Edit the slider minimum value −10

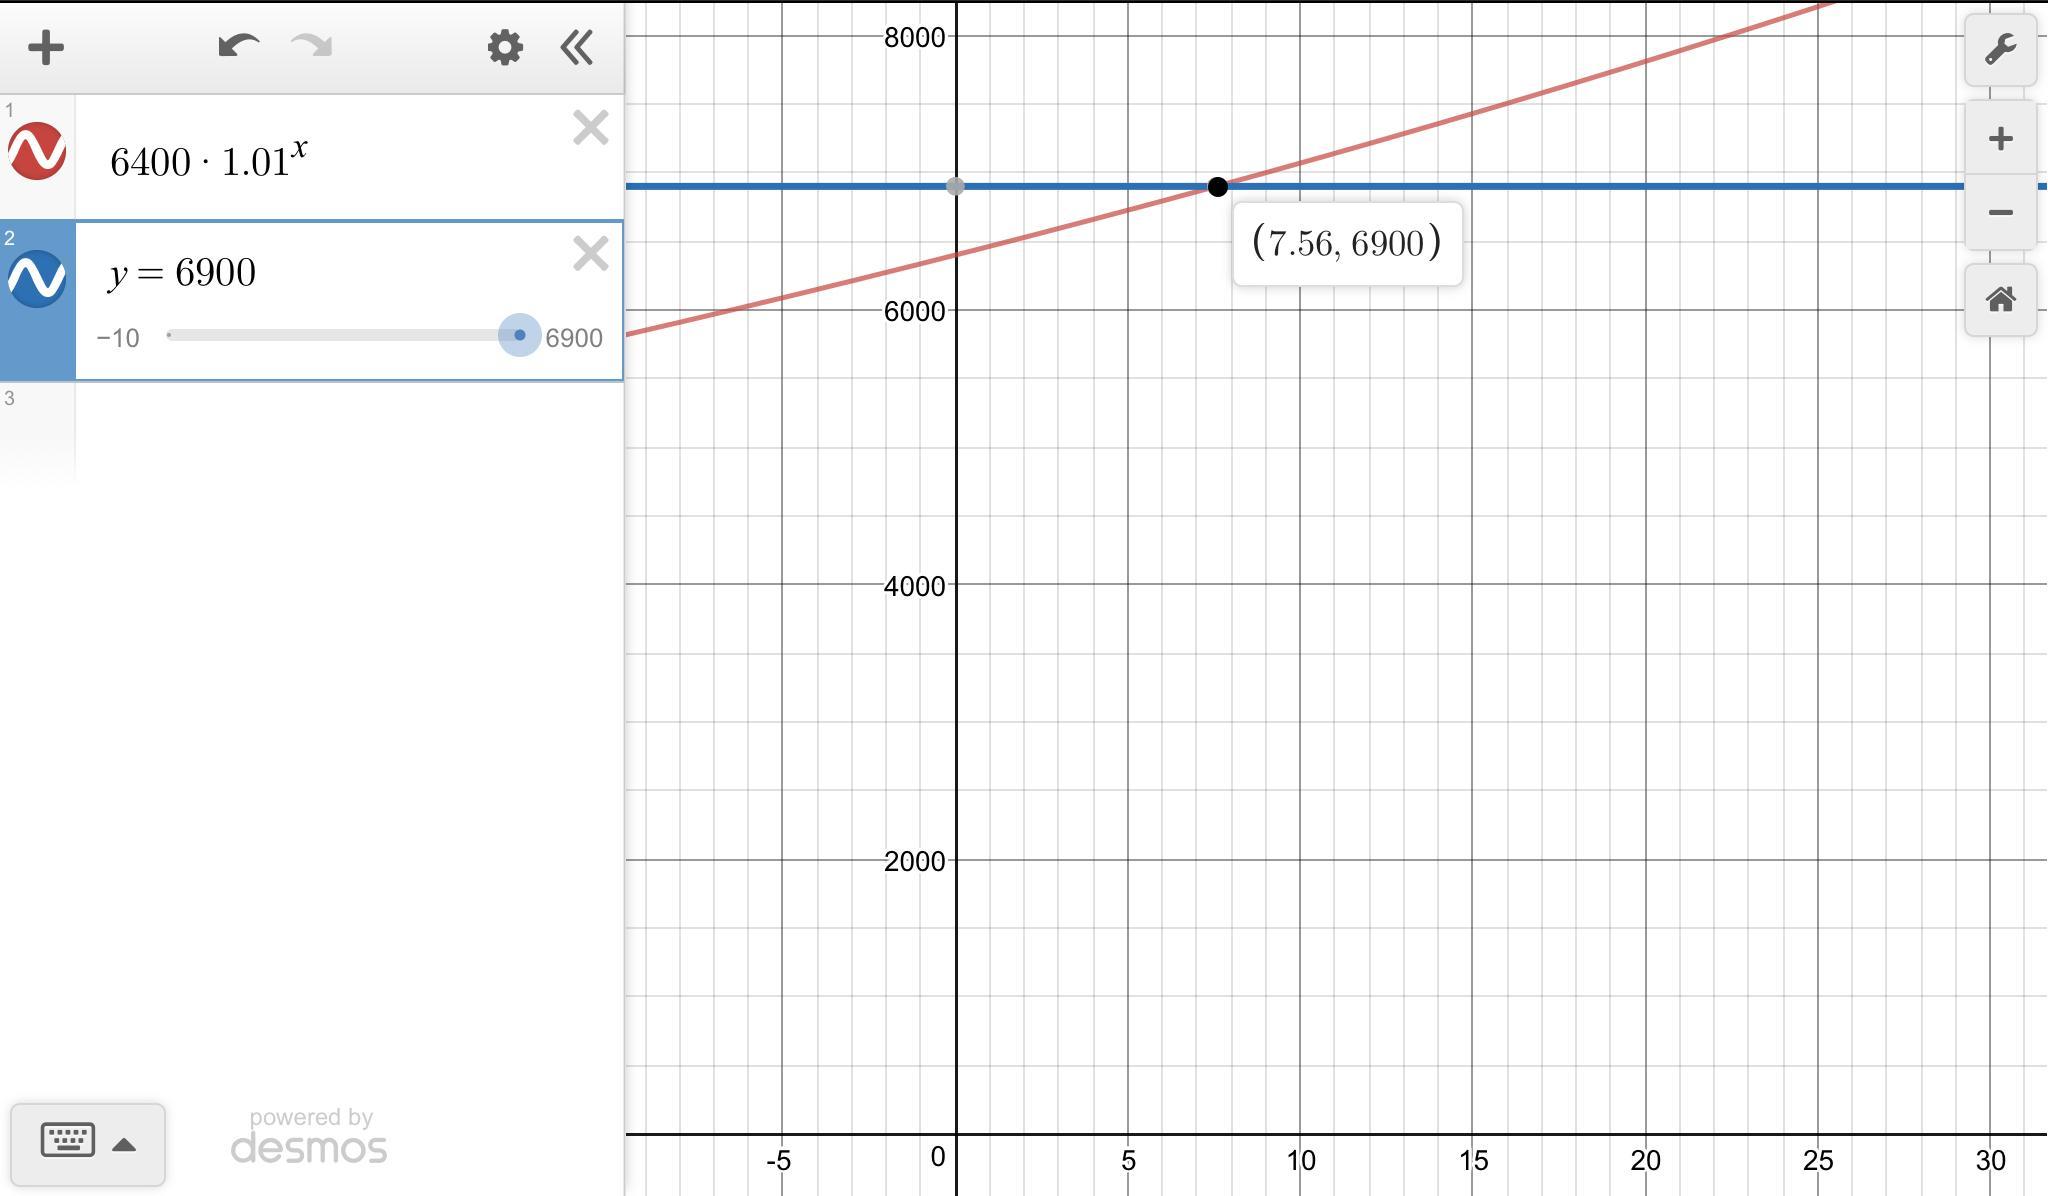[118, 338]
